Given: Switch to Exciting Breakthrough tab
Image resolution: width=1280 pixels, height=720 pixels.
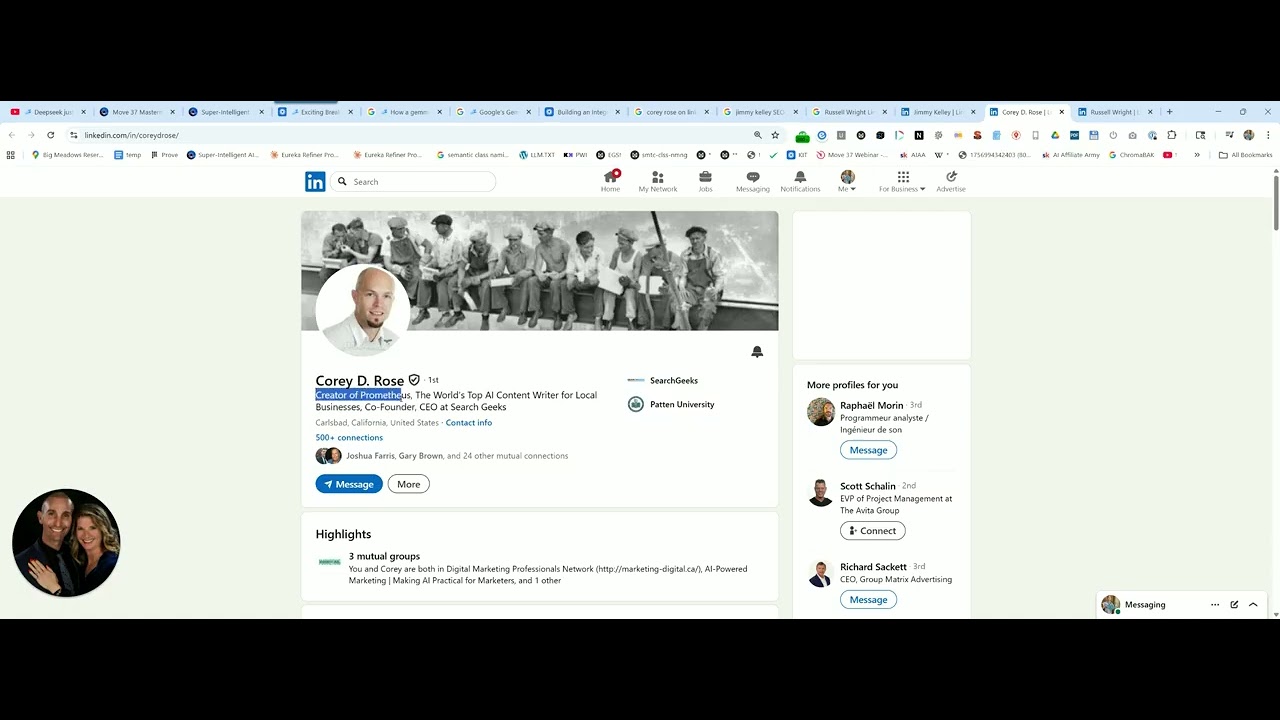Looking at the screenshot, I should [315, 112].
